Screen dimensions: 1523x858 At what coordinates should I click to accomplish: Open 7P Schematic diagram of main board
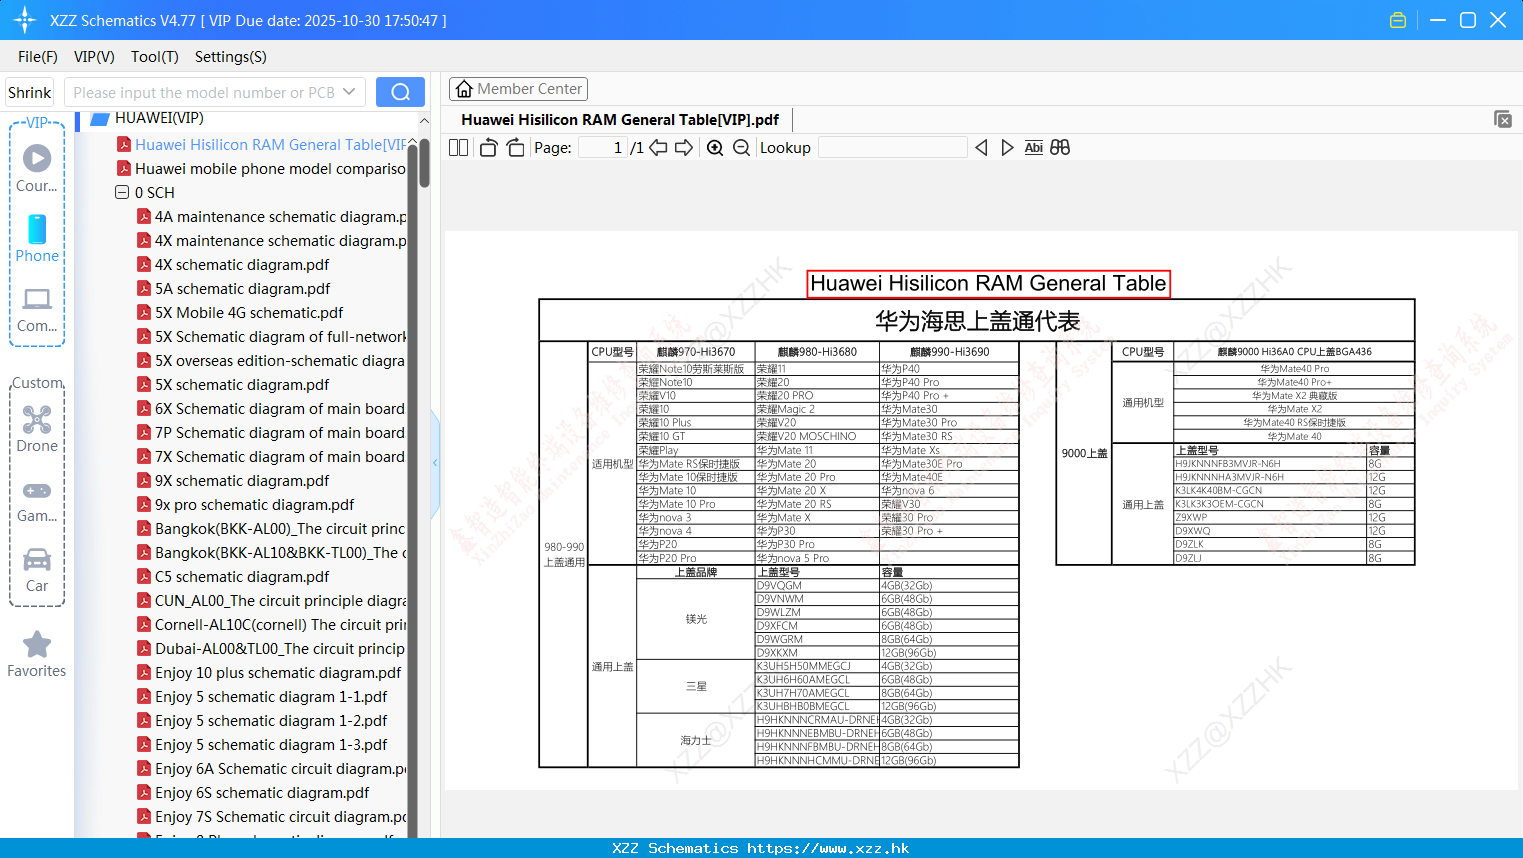pyautogui.click(x=271, y=433)
